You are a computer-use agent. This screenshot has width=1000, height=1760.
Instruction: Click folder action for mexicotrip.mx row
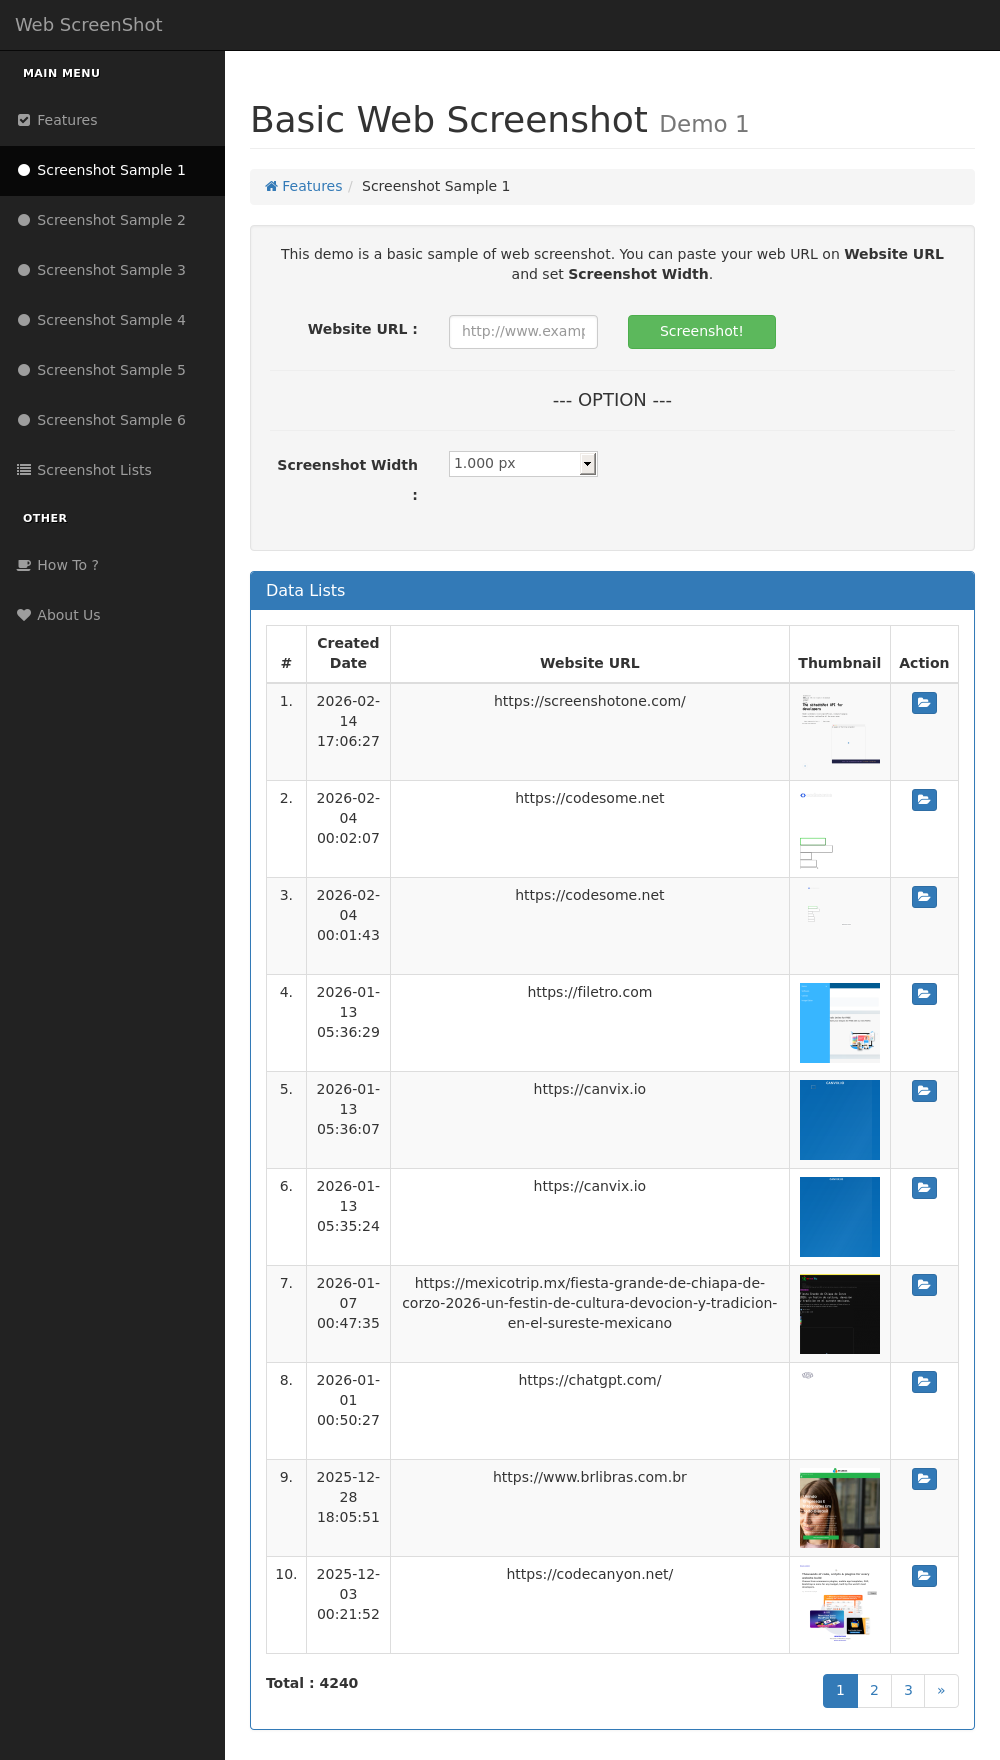924,1285
